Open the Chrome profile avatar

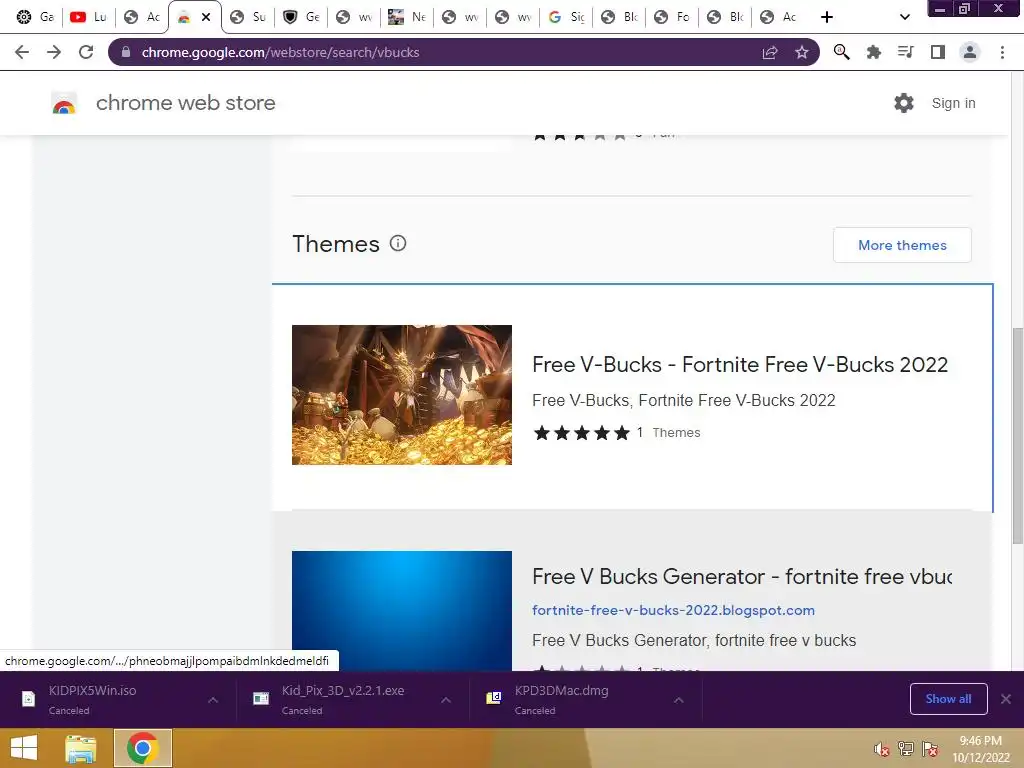pos(970,52)
